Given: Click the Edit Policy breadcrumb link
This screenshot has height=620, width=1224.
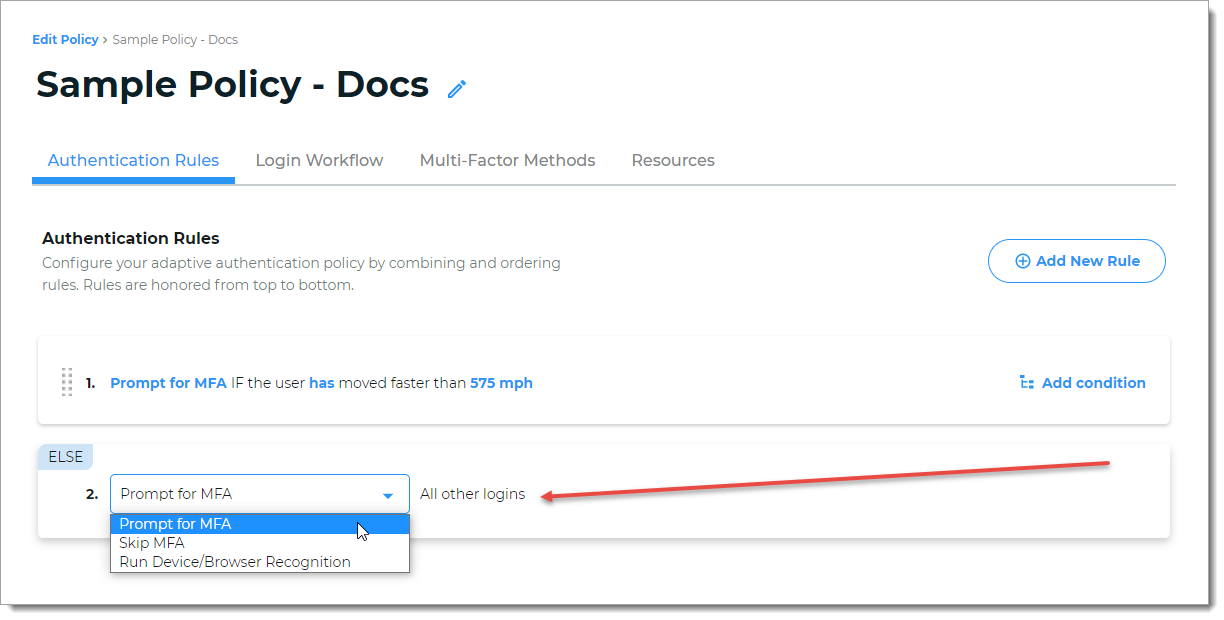Looking at the screenshot, I should click(x=65, y=40).
